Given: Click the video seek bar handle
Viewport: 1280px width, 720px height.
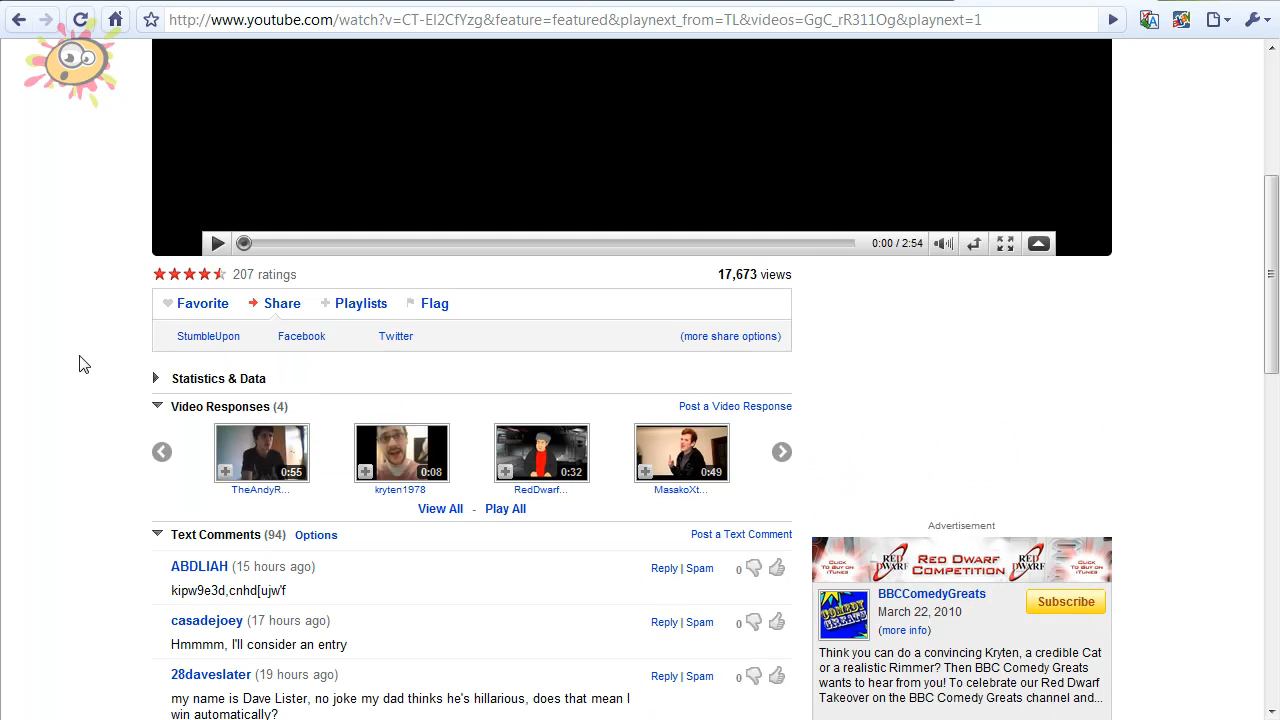Looking at the screenshot, I should (x=244, y=243).
